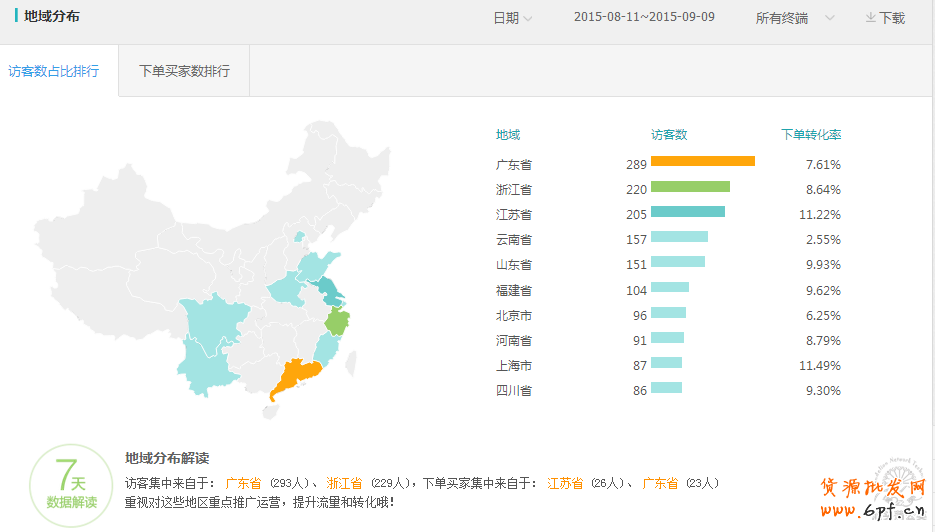Screen dimensions: 935x532
Task: Select the 上海市 row in region list
Action: pos(514,366)
